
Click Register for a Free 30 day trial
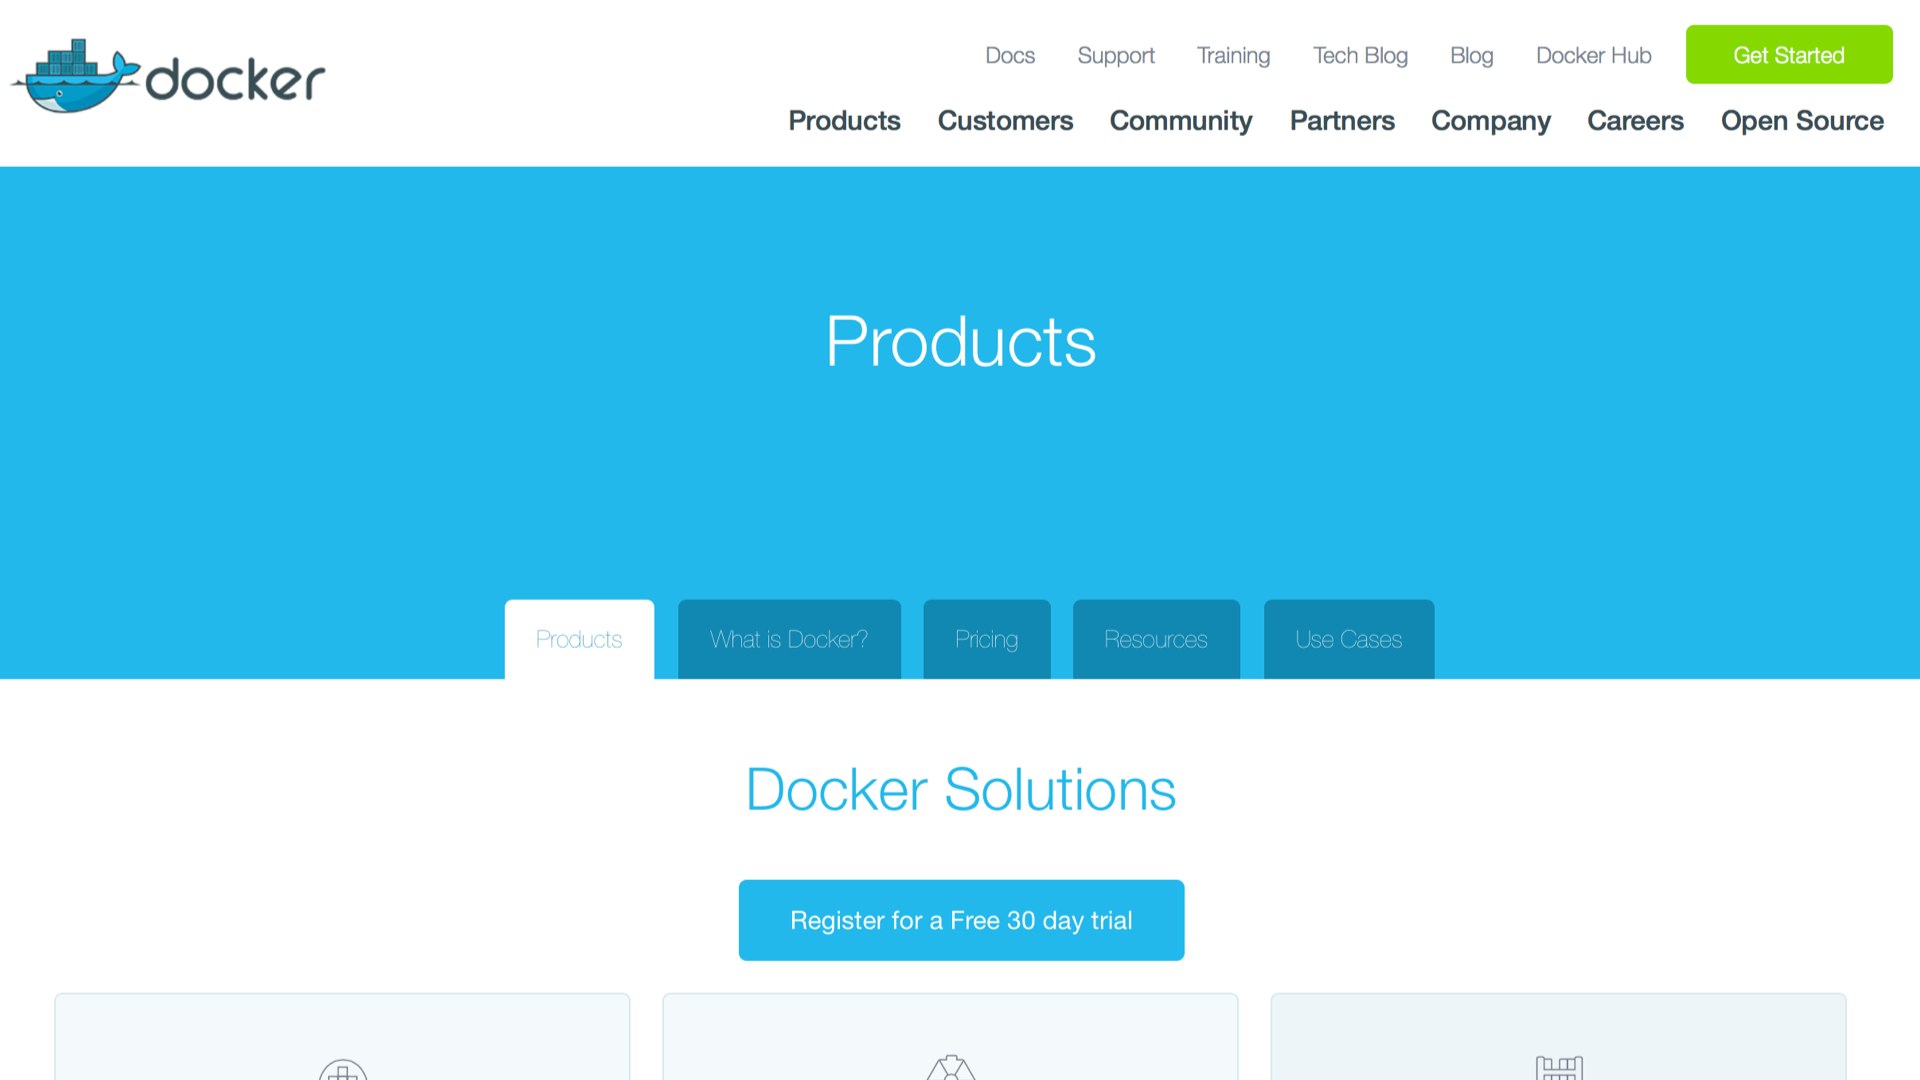(961, 920)
